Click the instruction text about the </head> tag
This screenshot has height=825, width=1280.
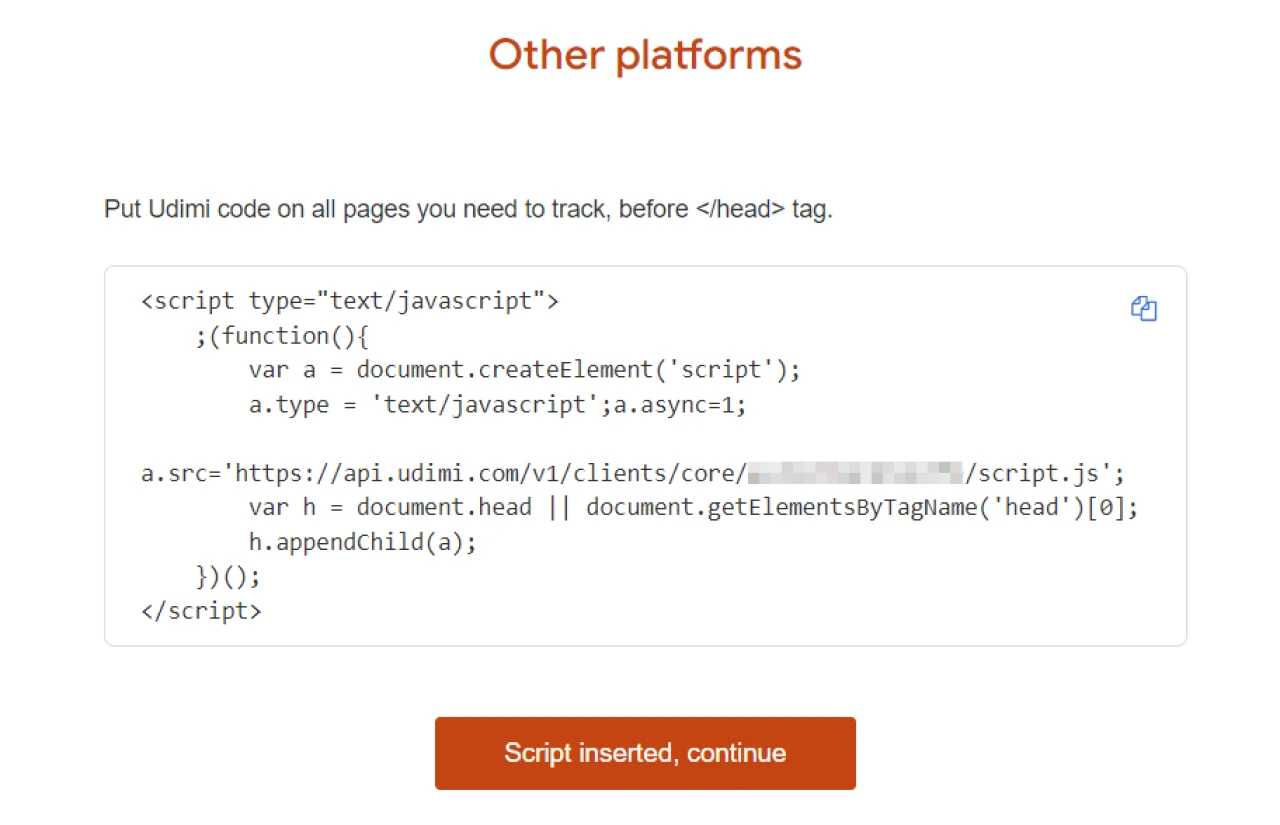pos(468,210)
